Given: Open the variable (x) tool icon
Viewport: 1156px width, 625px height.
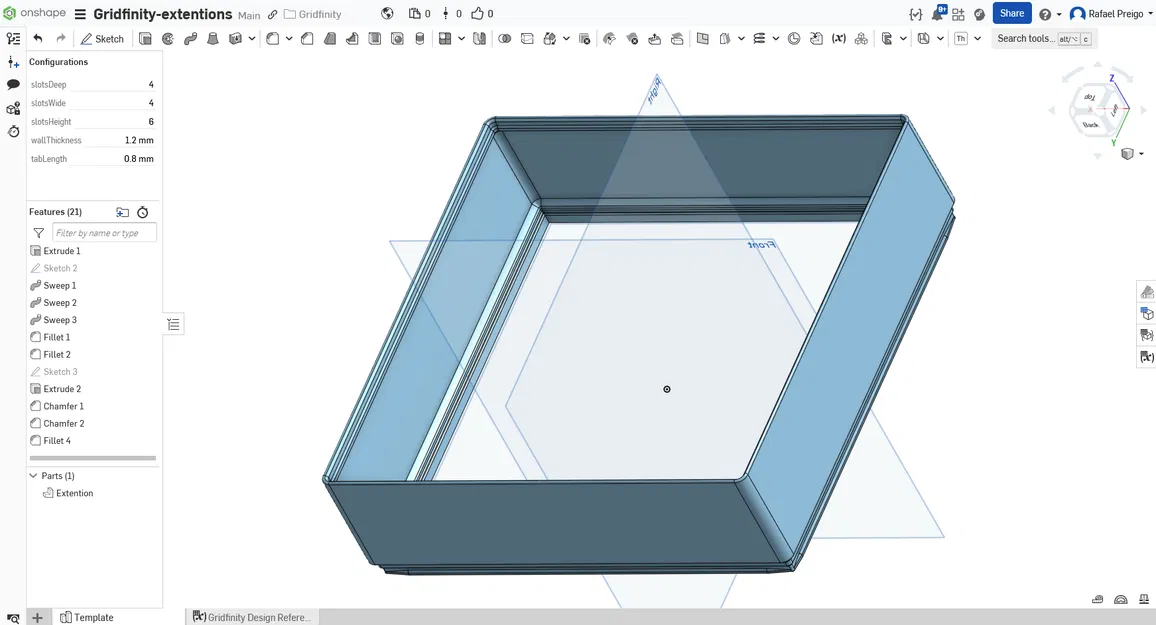Looking at the screenshot, I should click(x=838, y=39).
